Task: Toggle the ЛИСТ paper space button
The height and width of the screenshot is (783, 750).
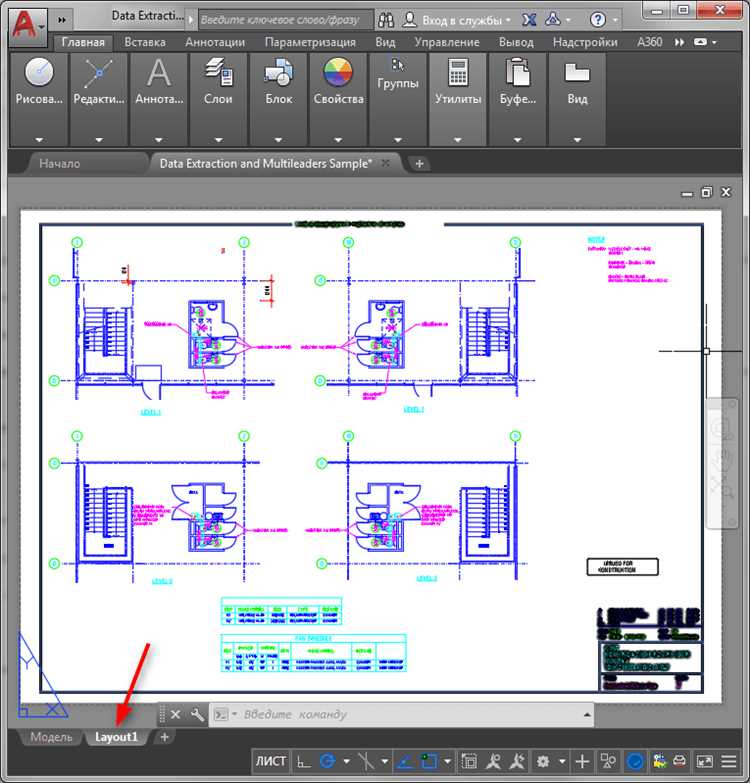Action: (x=271, y=761)
